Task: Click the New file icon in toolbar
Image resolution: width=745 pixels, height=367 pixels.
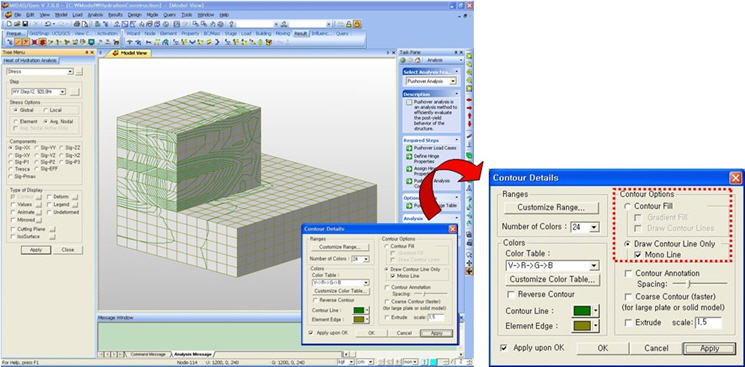Action: click(x=10, y=23)
